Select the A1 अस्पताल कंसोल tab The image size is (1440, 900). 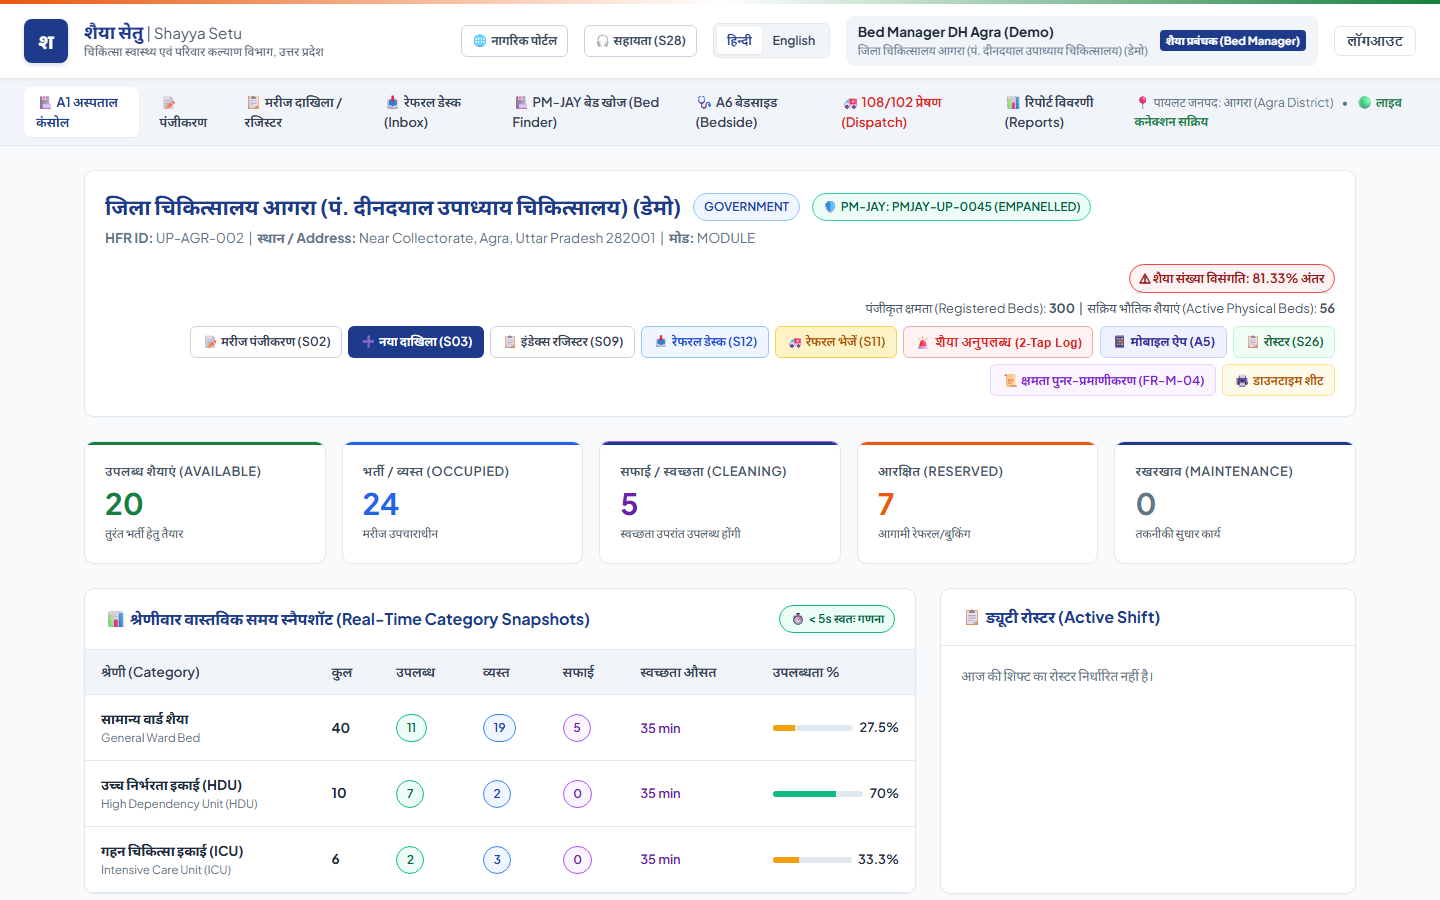pos(81,112)
